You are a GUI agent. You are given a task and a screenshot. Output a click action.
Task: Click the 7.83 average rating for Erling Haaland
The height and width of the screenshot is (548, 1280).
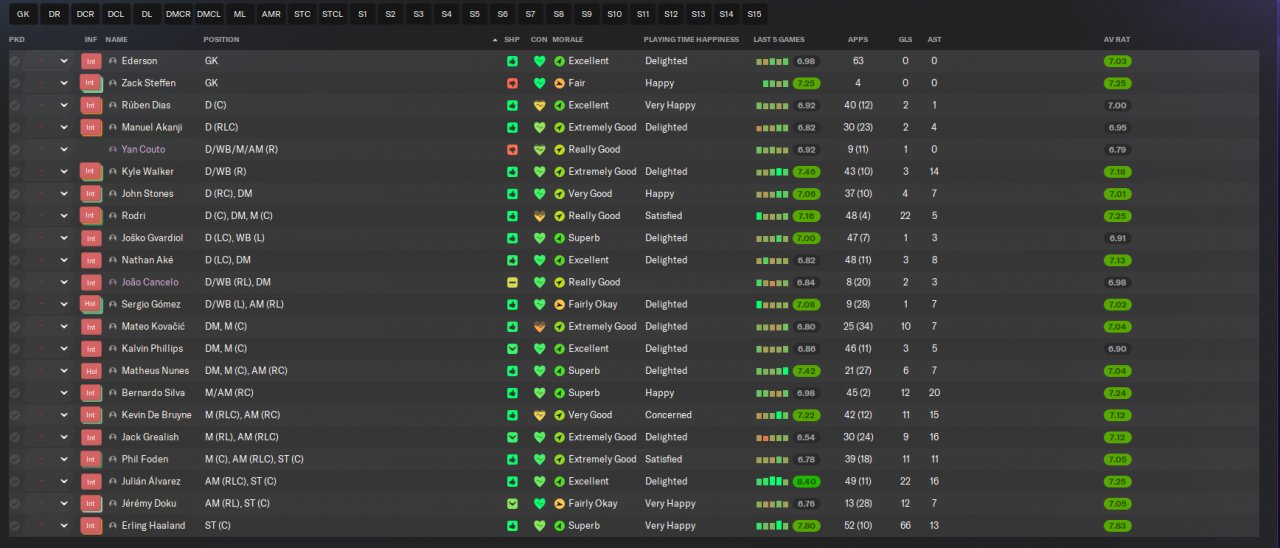click(1117, 525)
